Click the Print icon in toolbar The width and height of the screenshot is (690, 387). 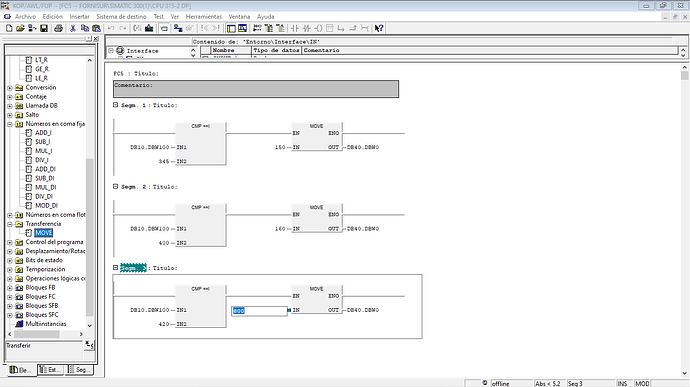tap(58, 28)
